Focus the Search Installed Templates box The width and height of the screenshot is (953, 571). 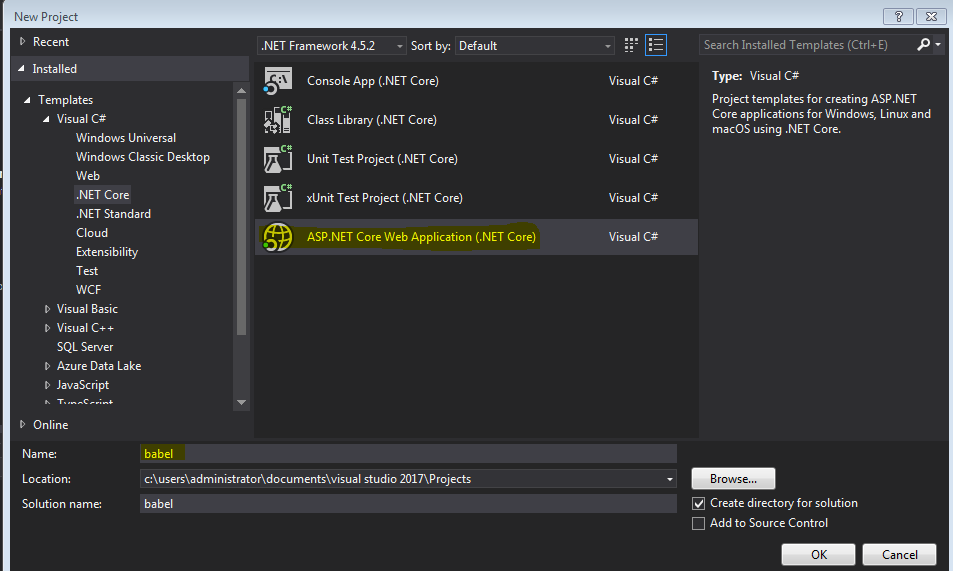(807, 44)
